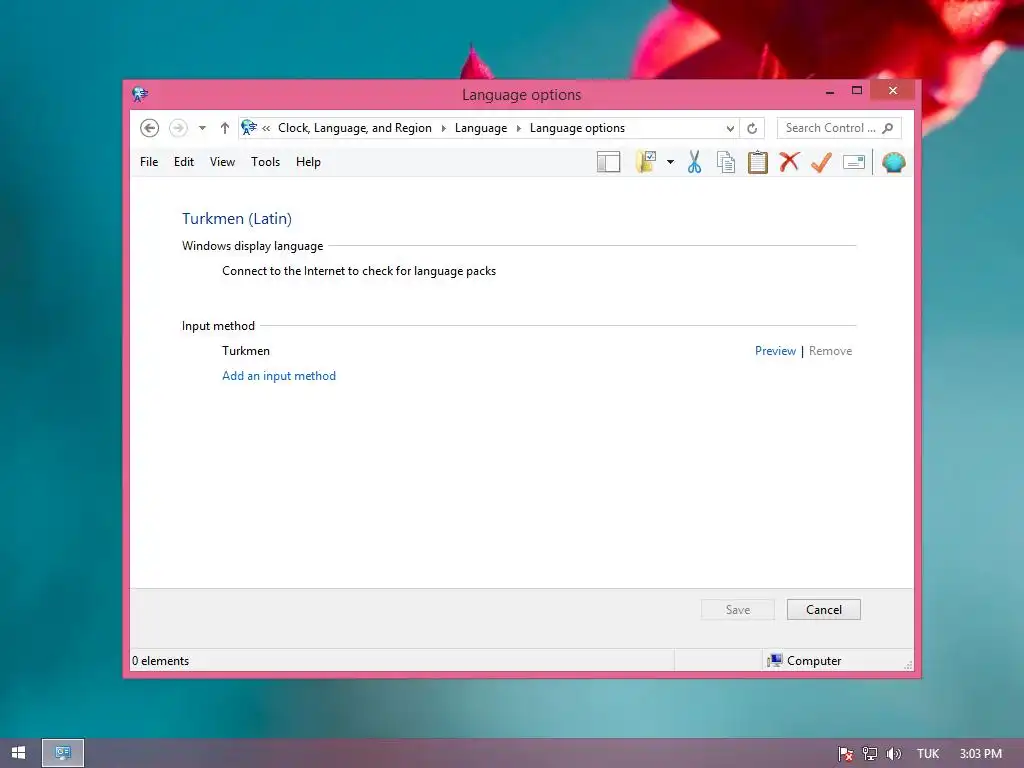Open the Tools menu
Image resolution: width=1024 pixels, height=768 pixels.
265,162
